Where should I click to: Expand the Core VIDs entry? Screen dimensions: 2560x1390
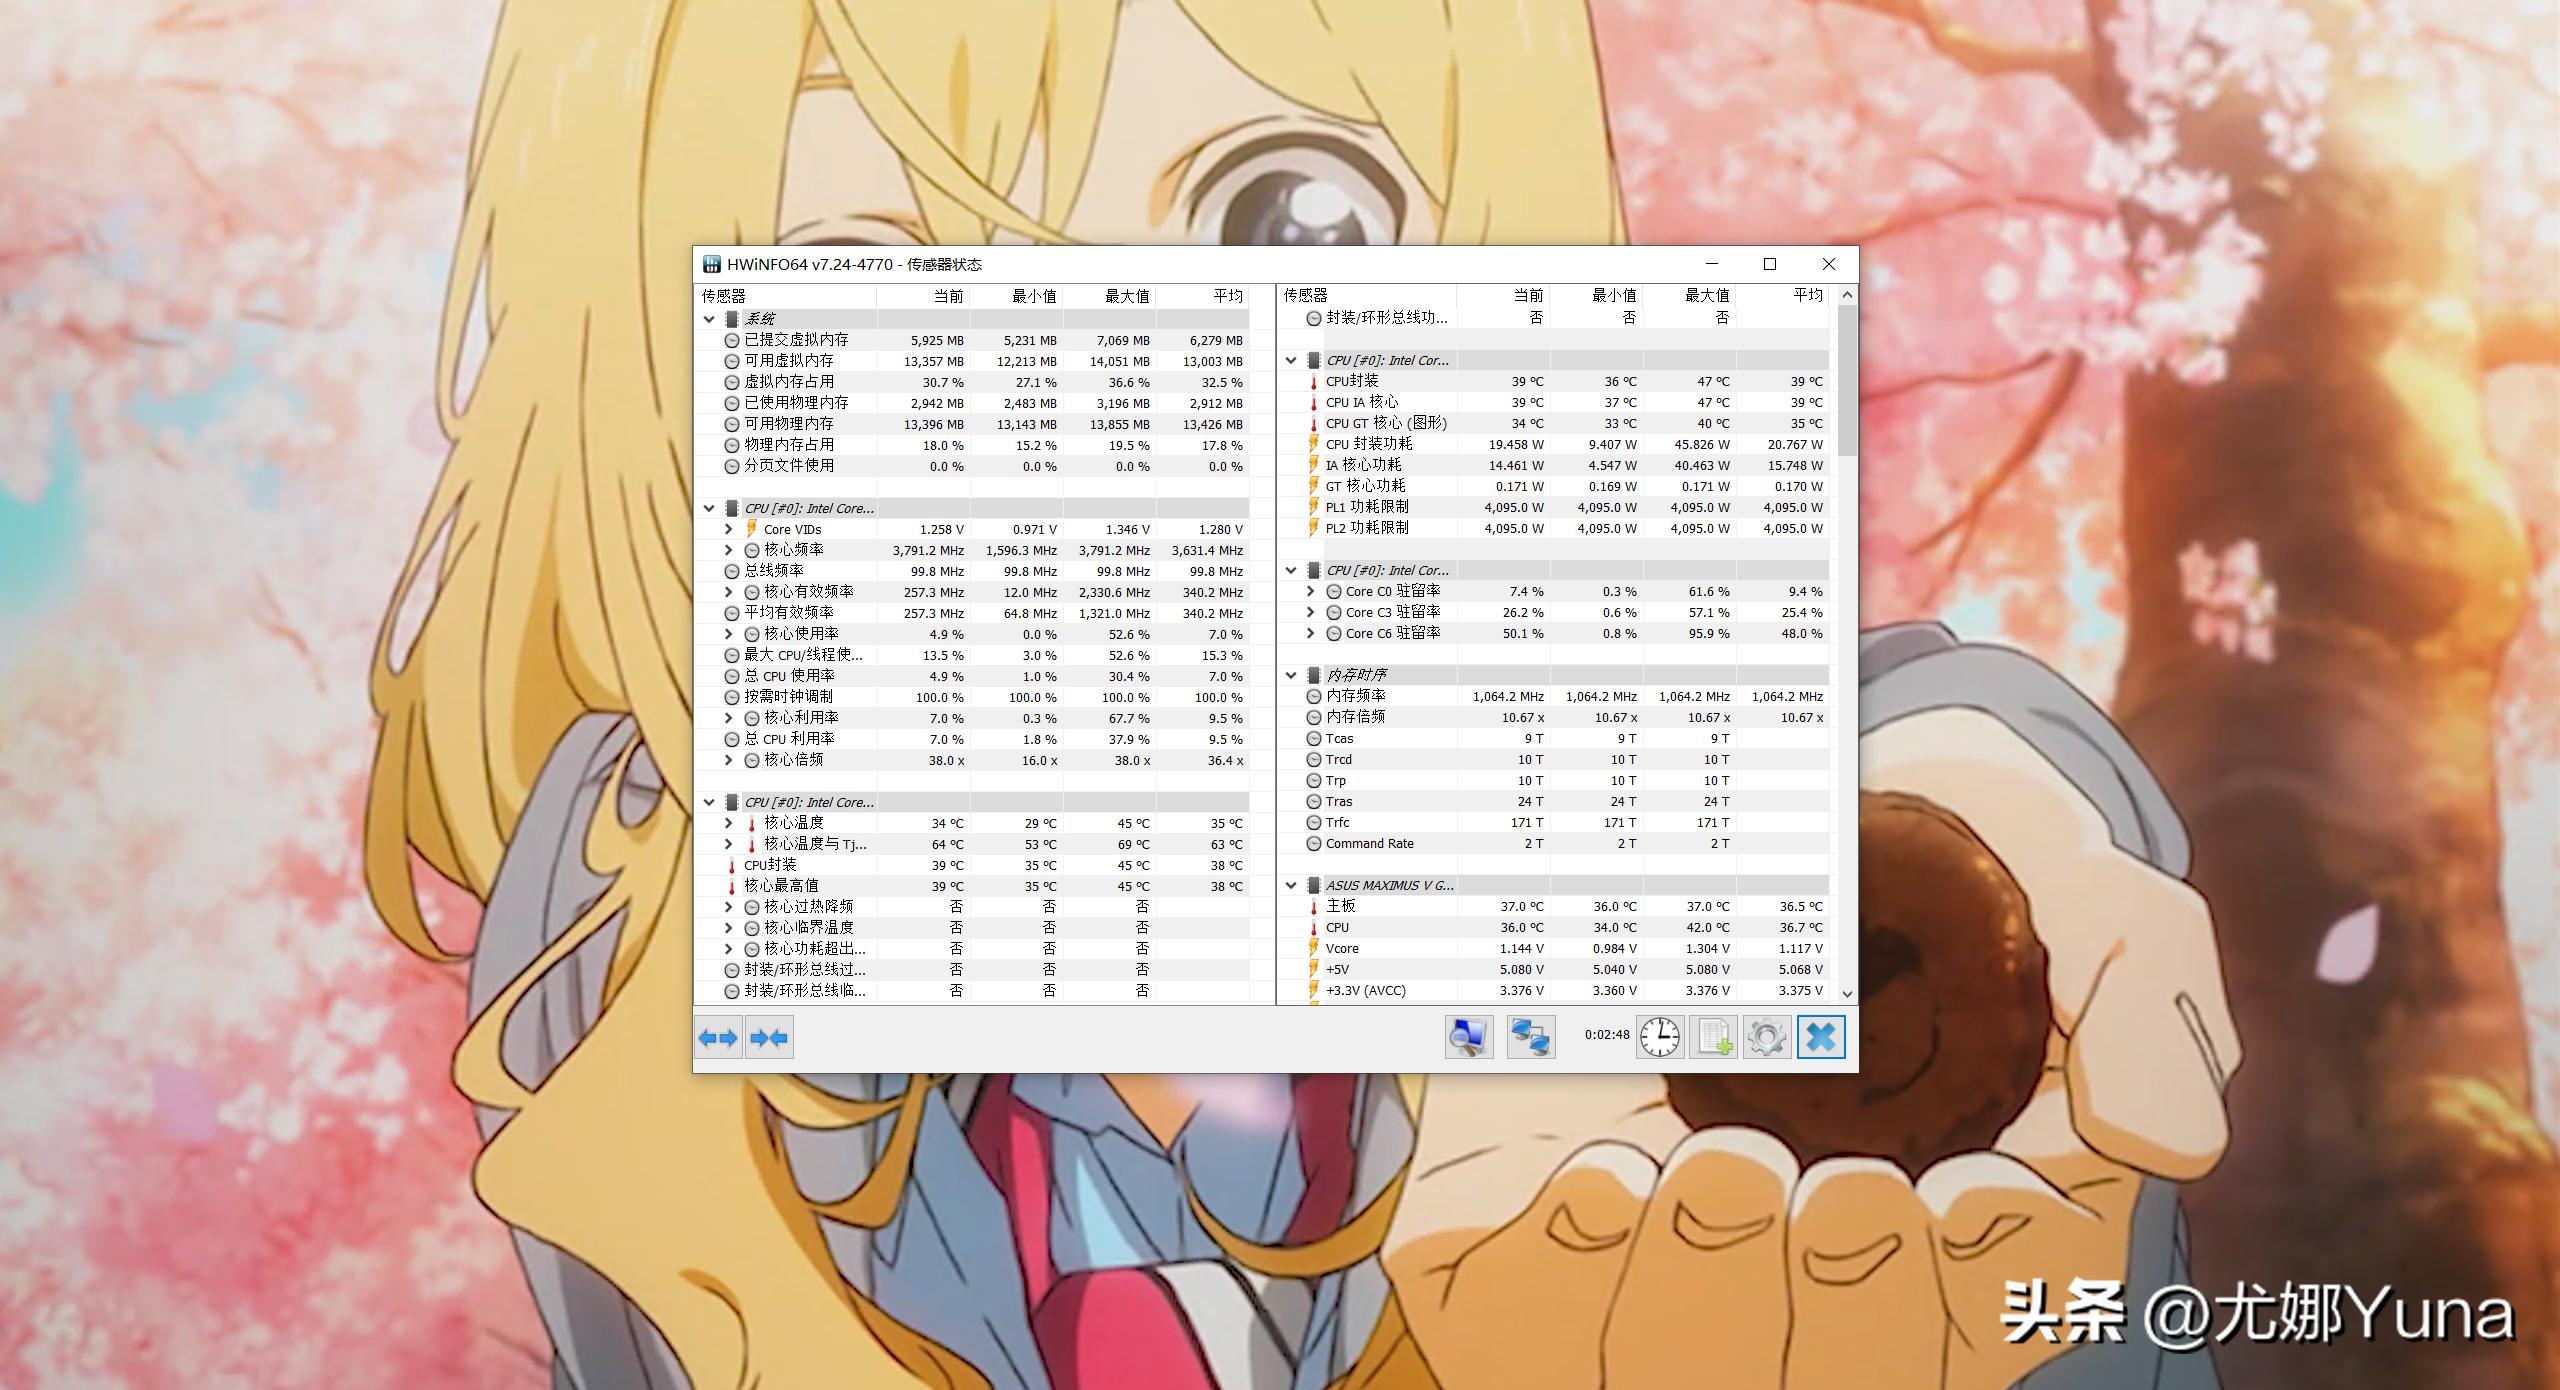coord(730,529)
